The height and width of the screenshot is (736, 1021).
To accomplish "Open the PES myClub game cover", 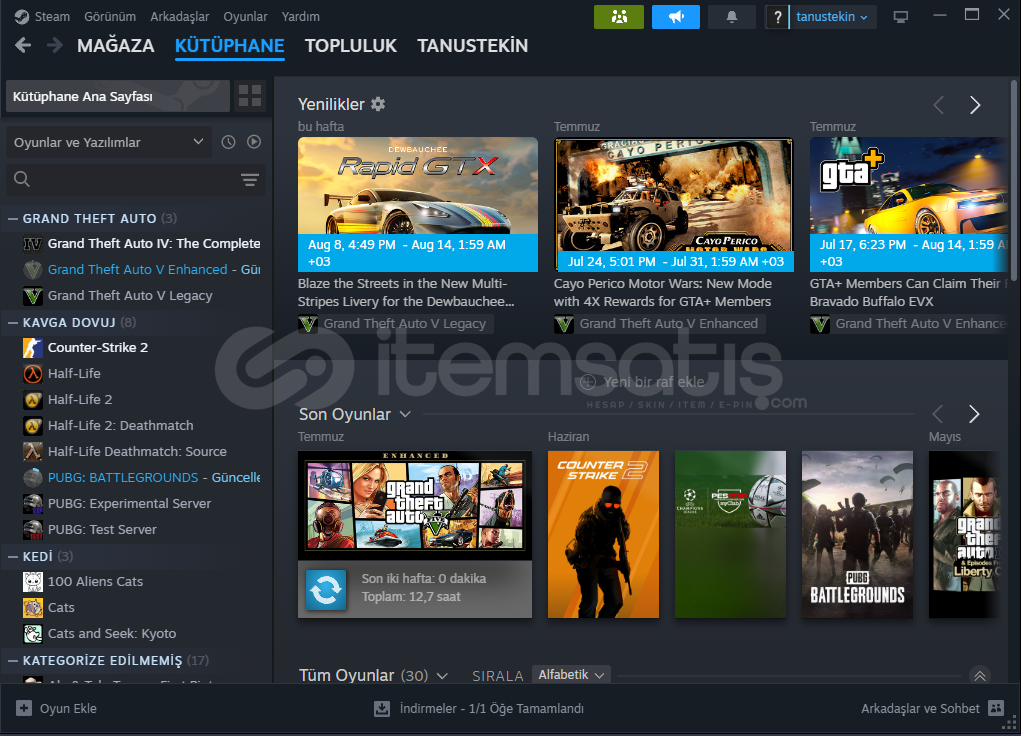I will coord(730,534).
